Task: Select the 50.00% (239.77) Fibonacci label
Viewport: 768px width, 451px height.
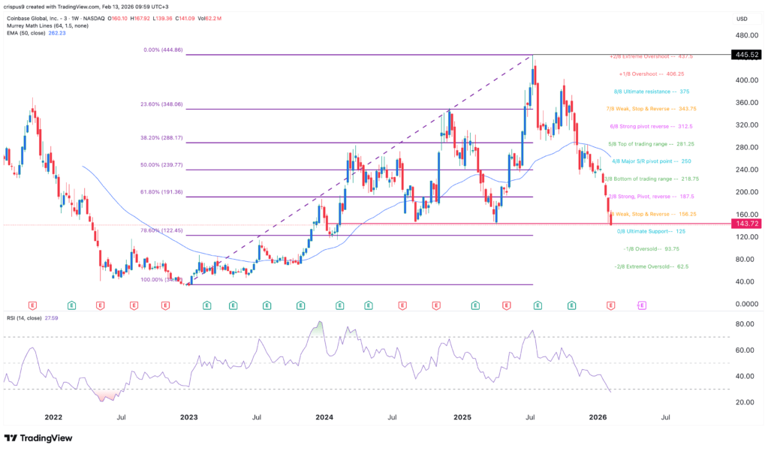Action: point(162,166)
